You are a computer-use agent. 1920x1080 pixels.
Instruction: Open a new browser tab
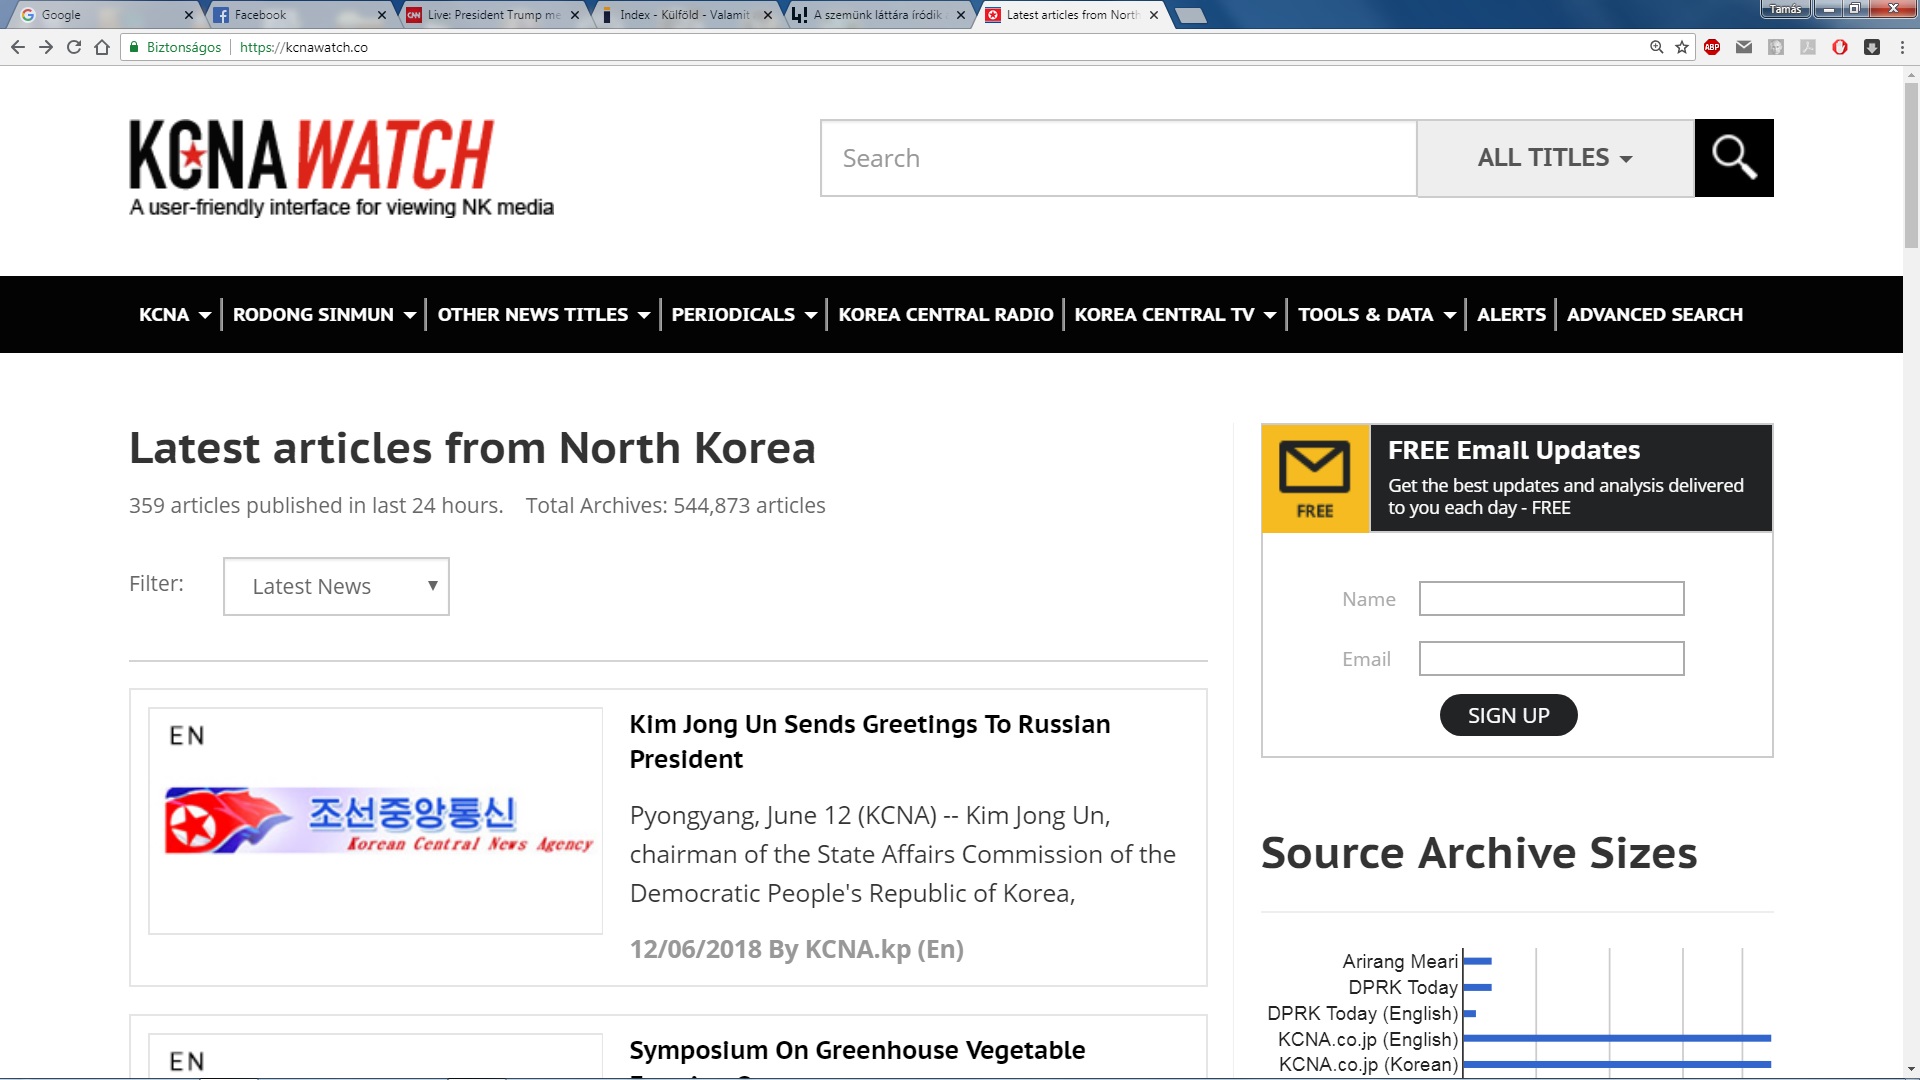pos(1190,15)
